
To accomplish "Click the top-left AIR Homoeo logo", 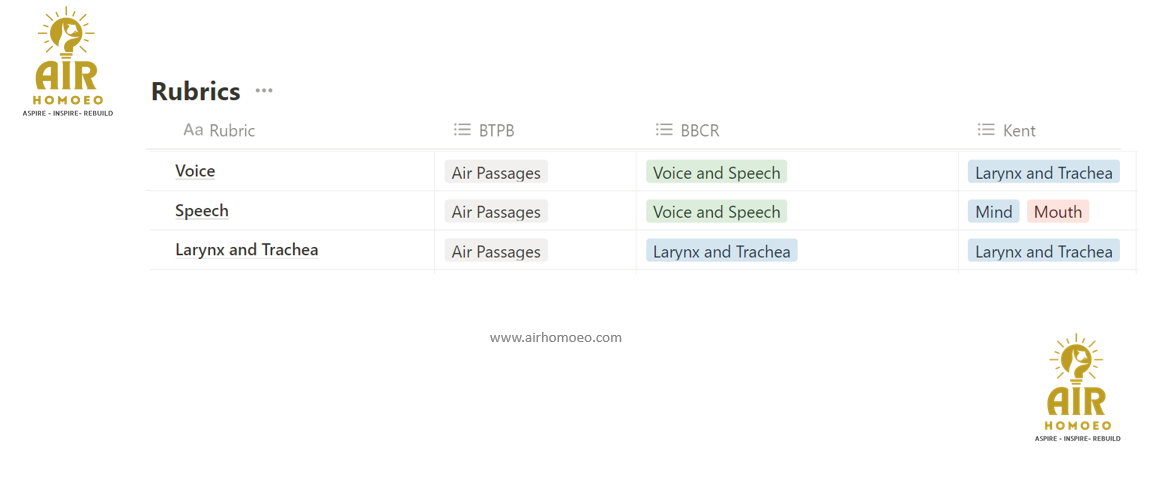I will pos(67,62).
